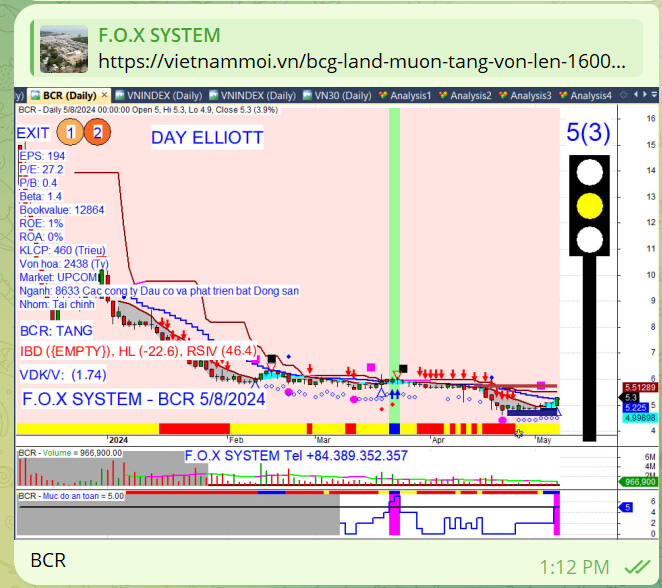Open the Analysis2 tab

[x=465, y=96]
